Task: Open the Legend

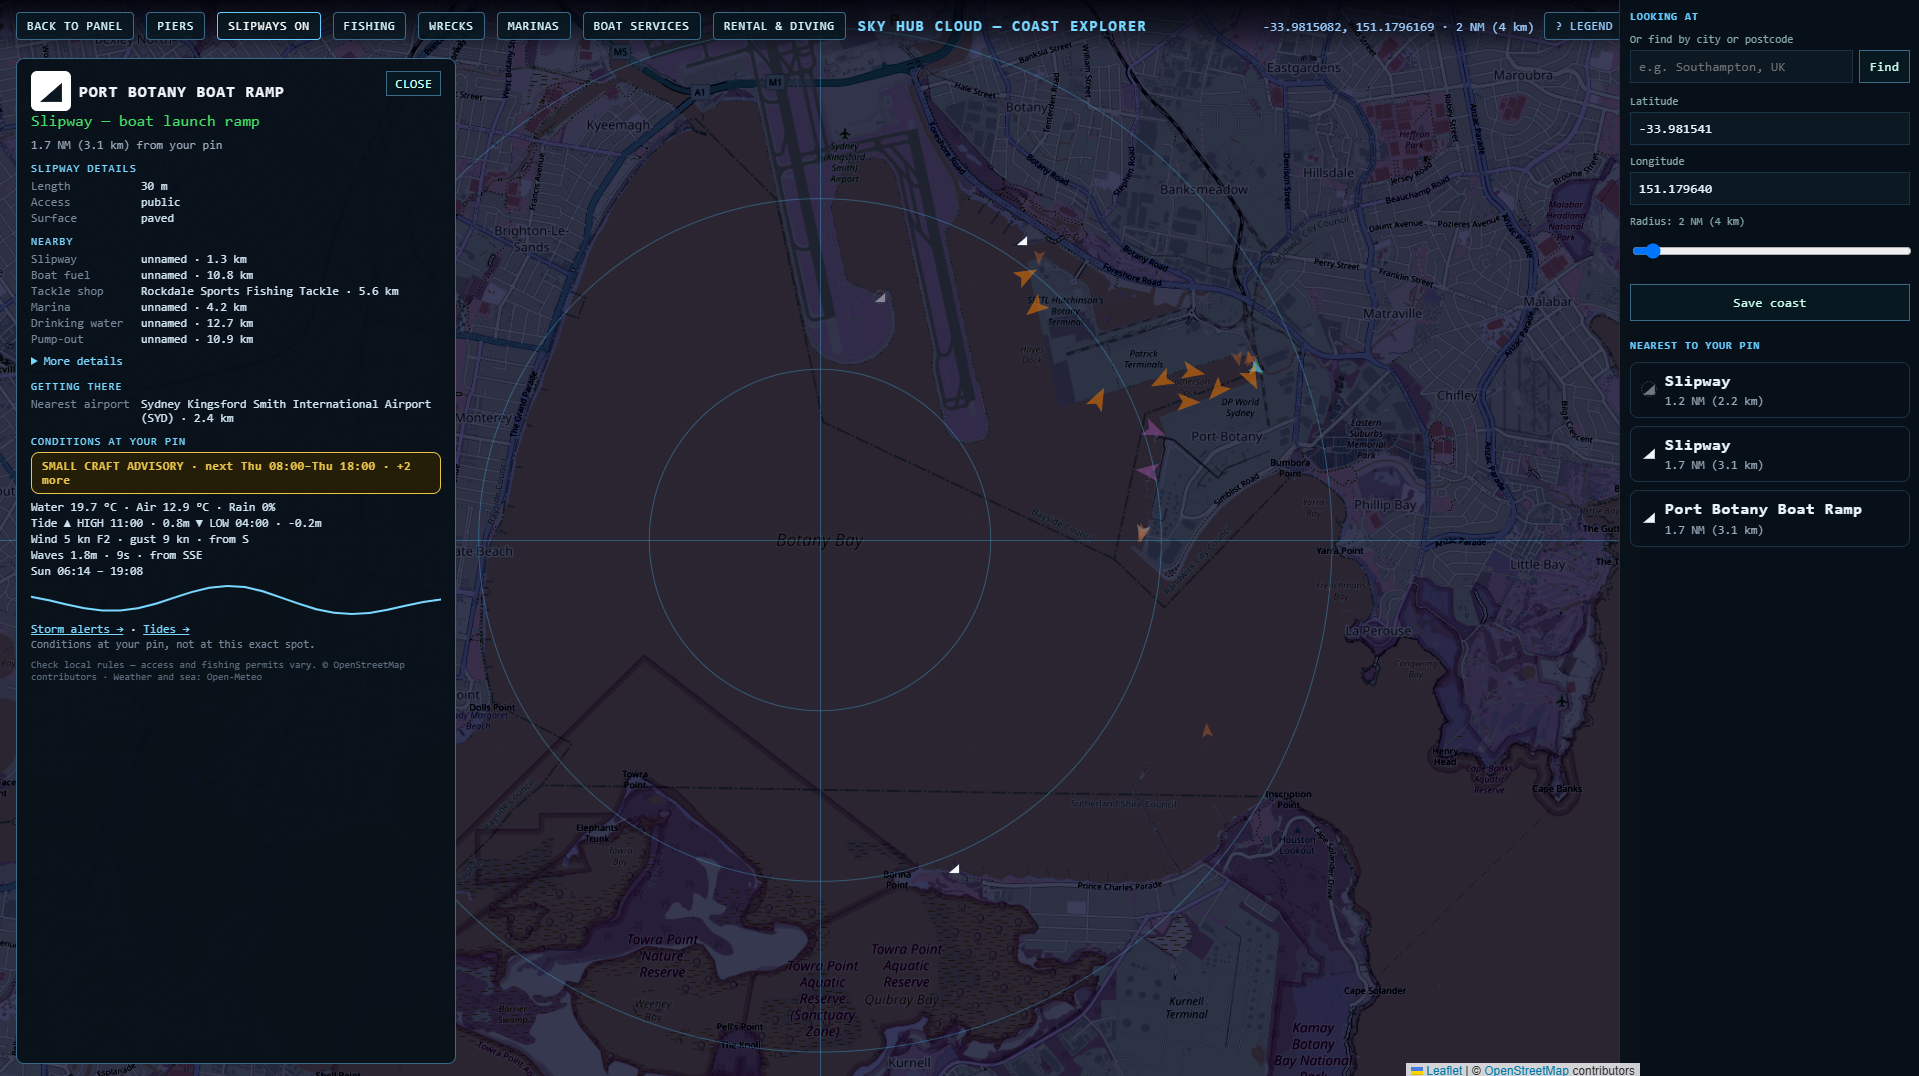Action: pos(1582,26)
